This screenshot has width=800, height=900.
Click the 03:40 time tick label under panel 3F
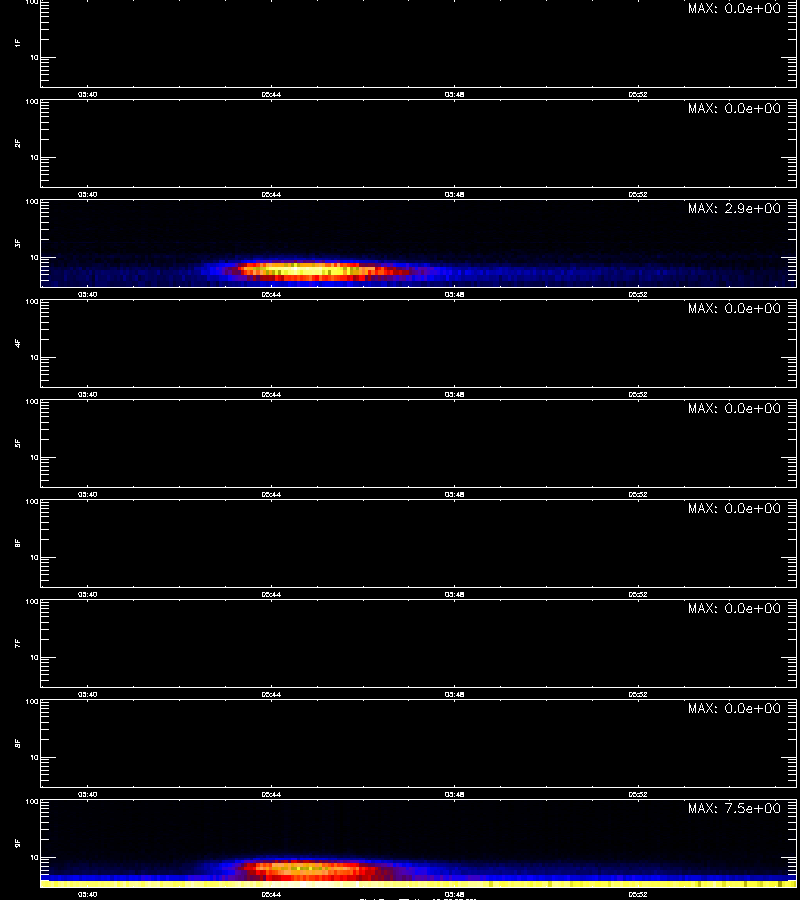click(87, 294)
